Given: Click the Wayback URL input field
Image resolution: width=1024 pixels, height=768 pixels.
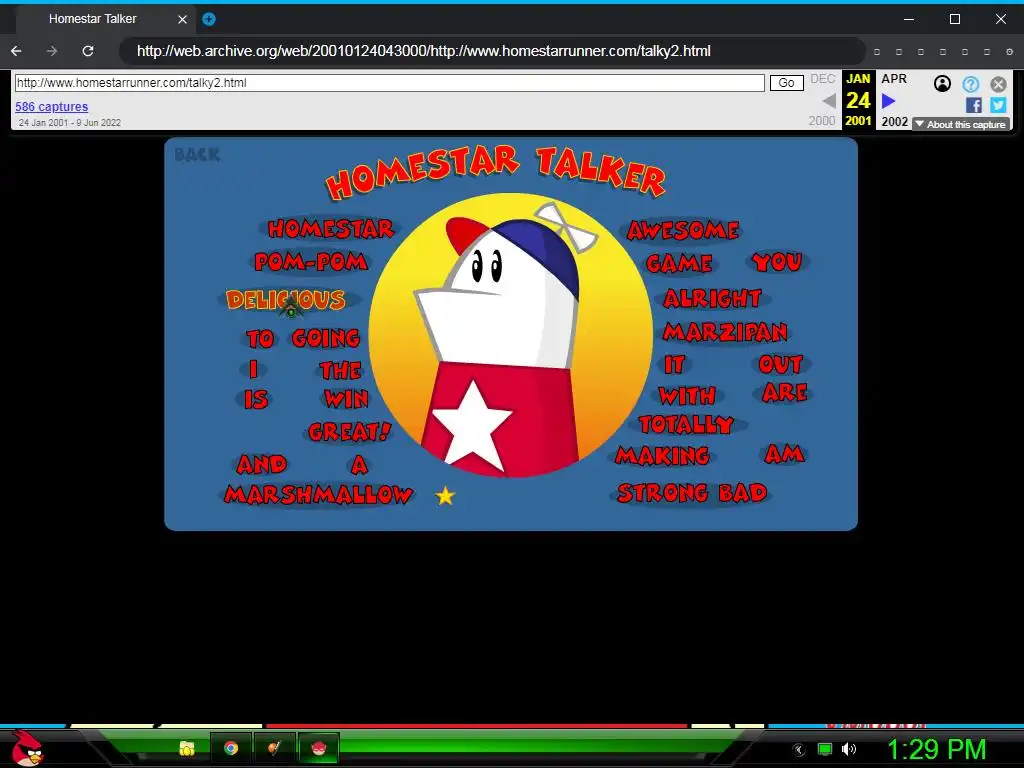Looking at the screenshot, I should [x=389, y=83].
